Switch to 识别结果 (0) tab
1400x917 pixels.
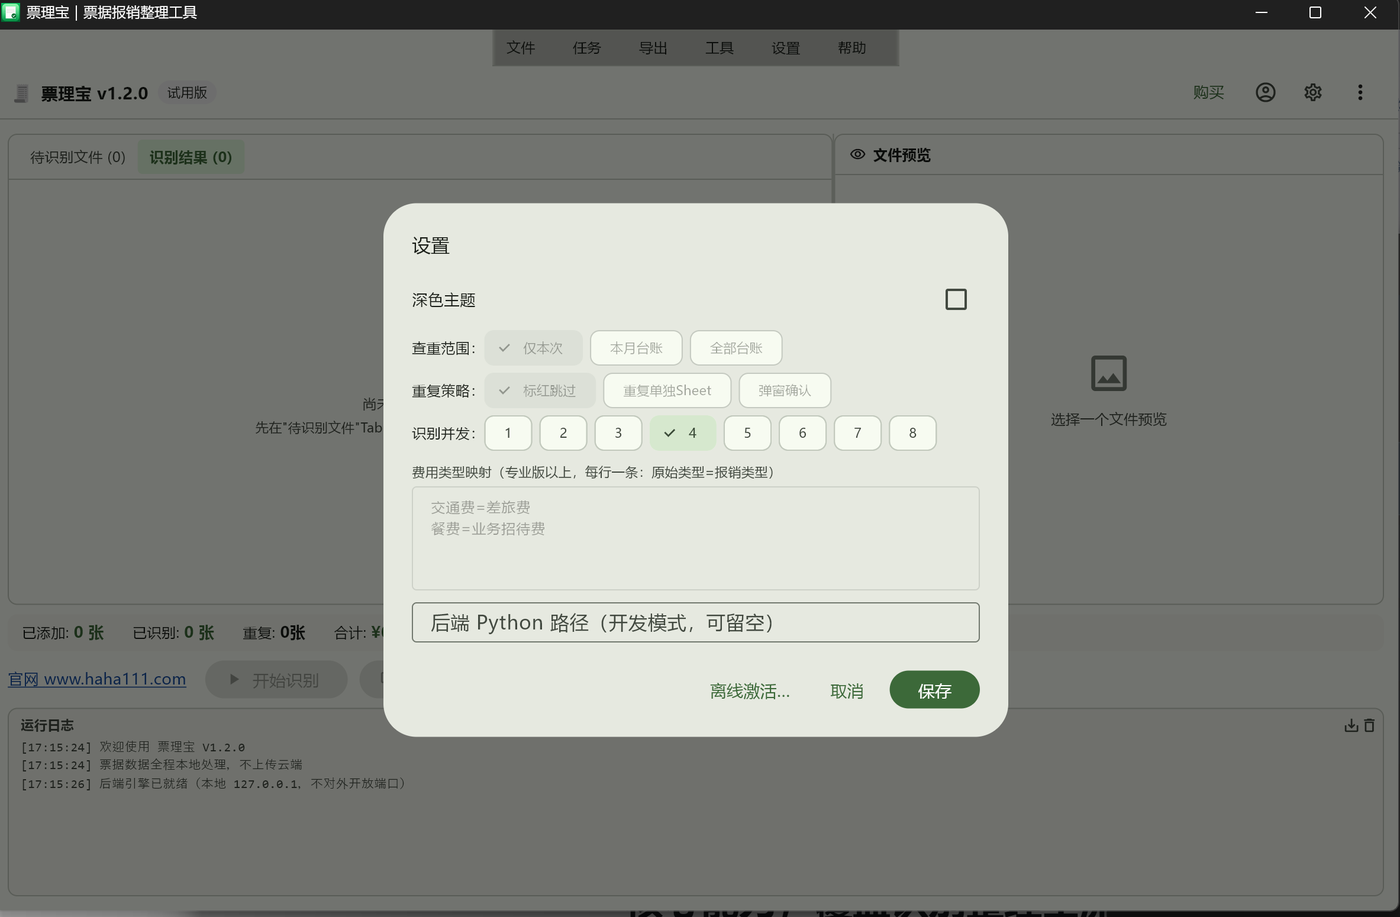[x=191, y=157]
